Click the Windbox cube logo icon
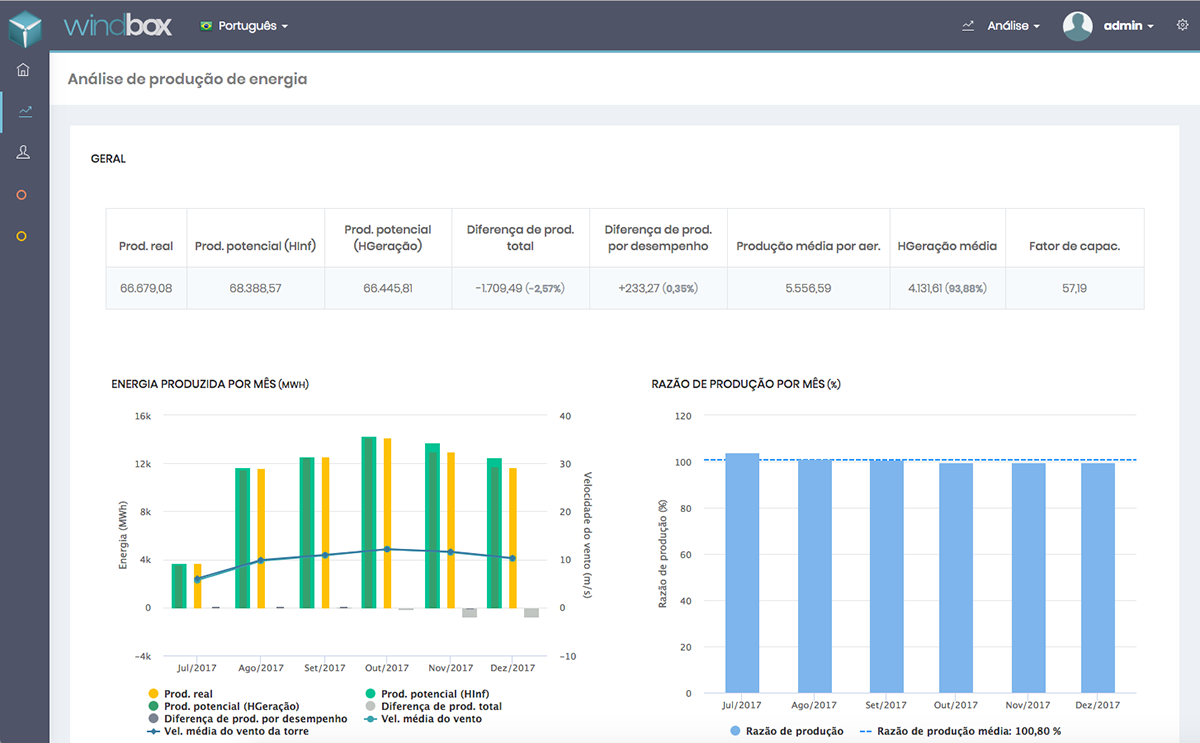This screenshot has width=1200, height=743. coord(24,26)
